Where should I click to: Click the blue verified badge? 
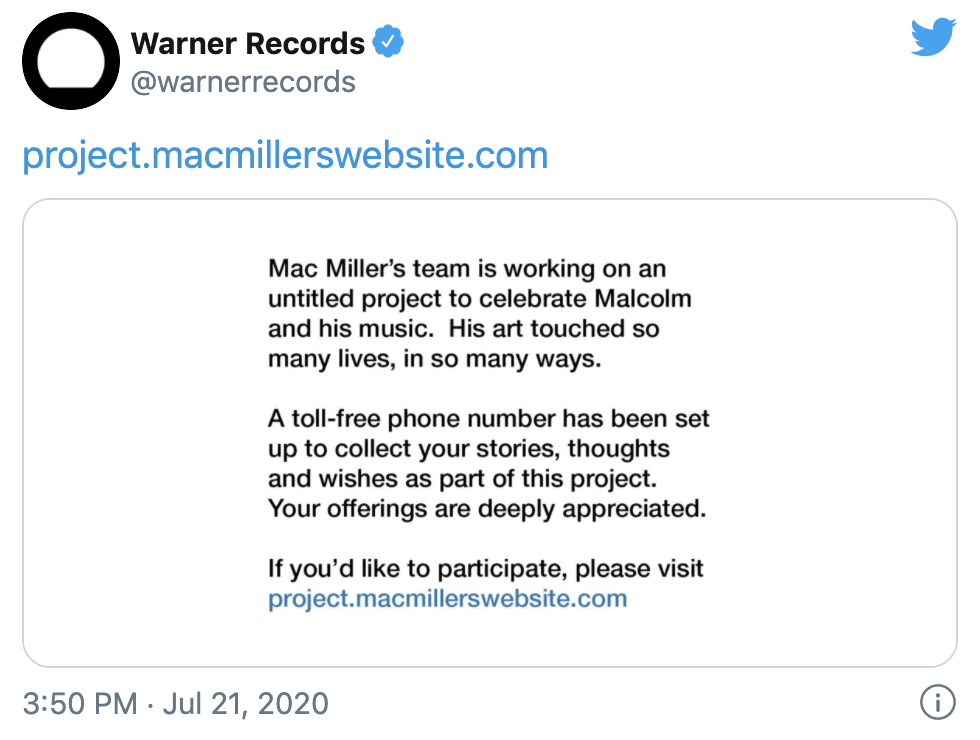click(388, 43)
